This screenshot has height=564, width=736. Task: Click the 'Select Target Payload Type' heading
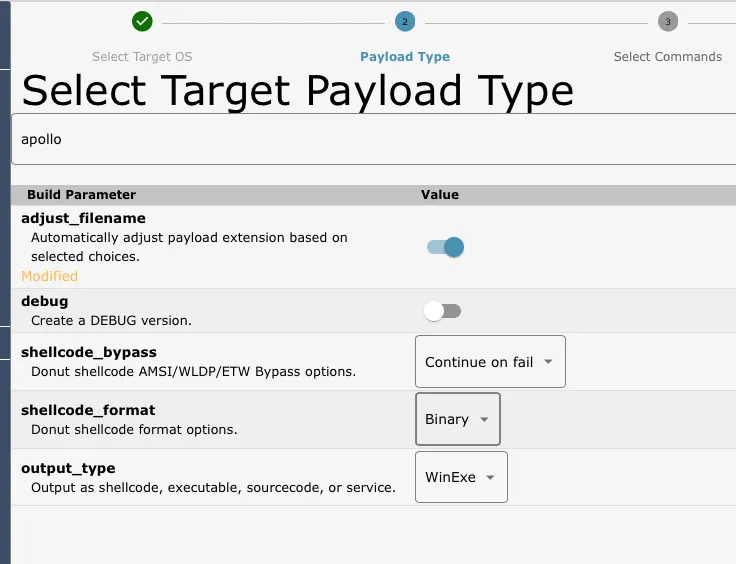pyautogui.click(x=297, y=91)
